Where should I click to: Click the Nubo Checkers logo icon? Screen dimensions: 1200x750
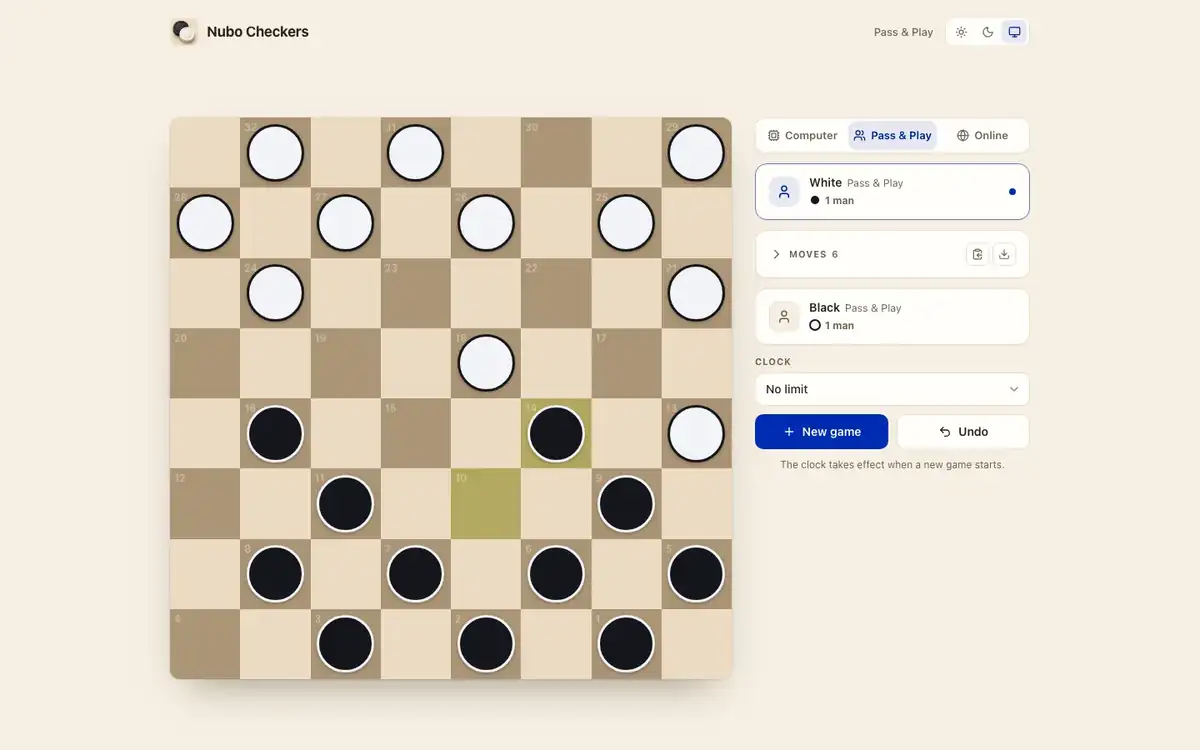[x=184, y=32]
